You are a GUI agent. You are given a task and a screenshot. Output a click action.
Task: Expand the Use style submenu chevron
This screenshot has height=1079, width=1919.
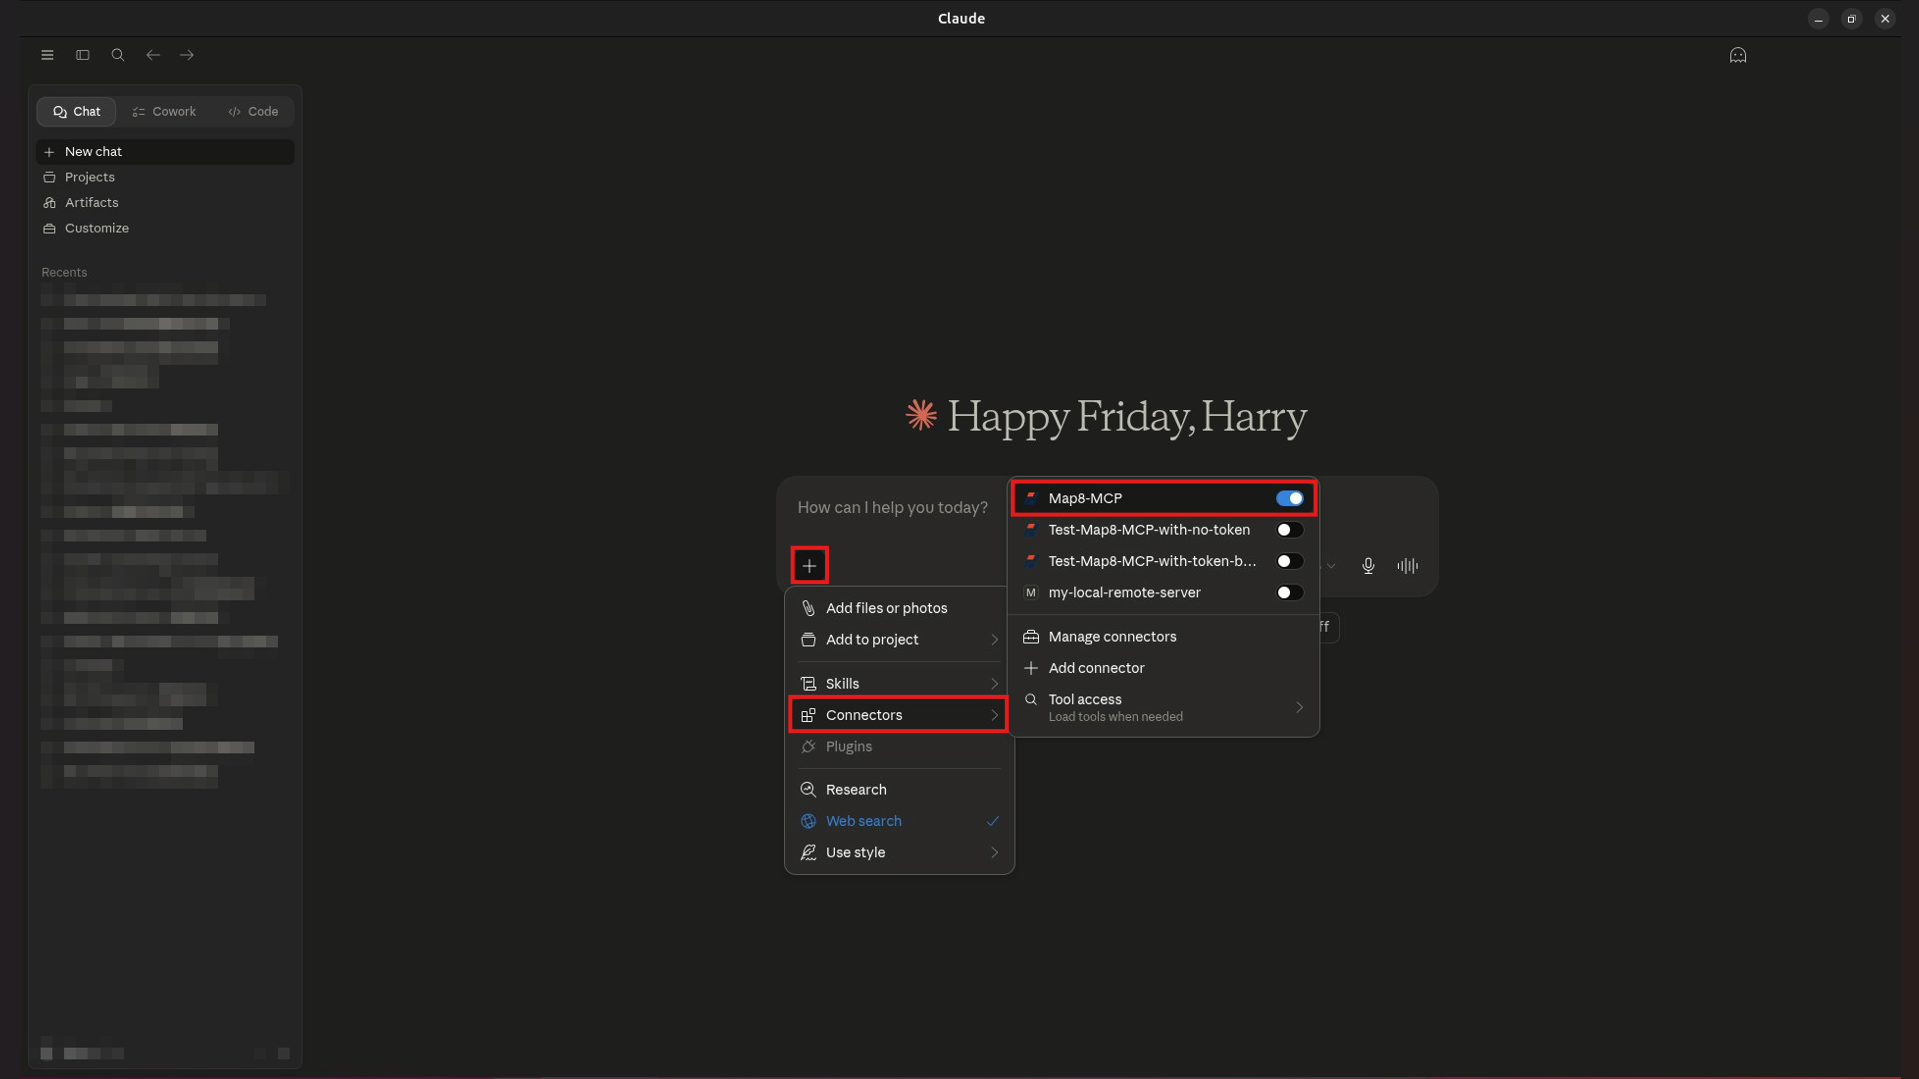[x=994, y=853]
